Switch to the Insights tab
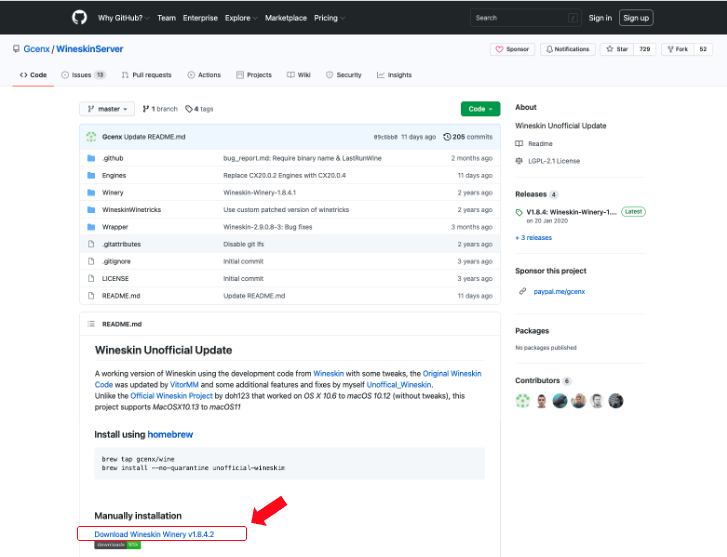The width and height of the screenshot is (727, 557). coord(394,75)
